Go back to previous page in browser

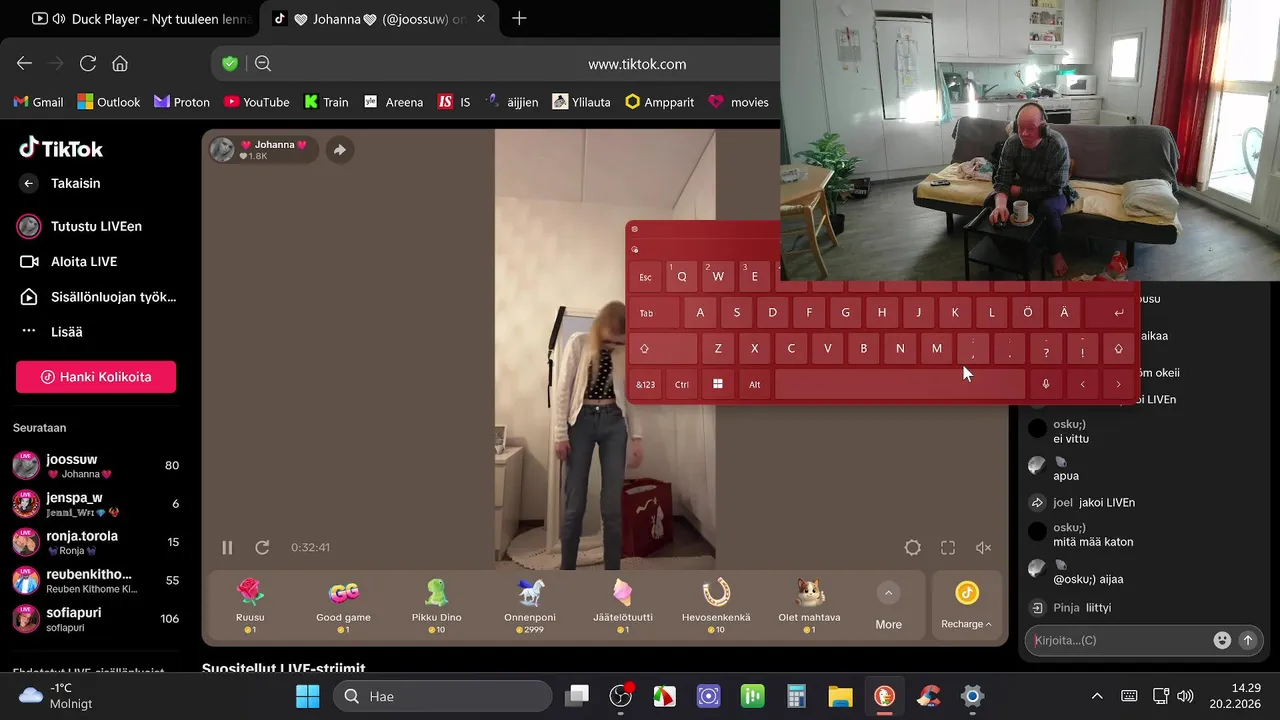25,64
